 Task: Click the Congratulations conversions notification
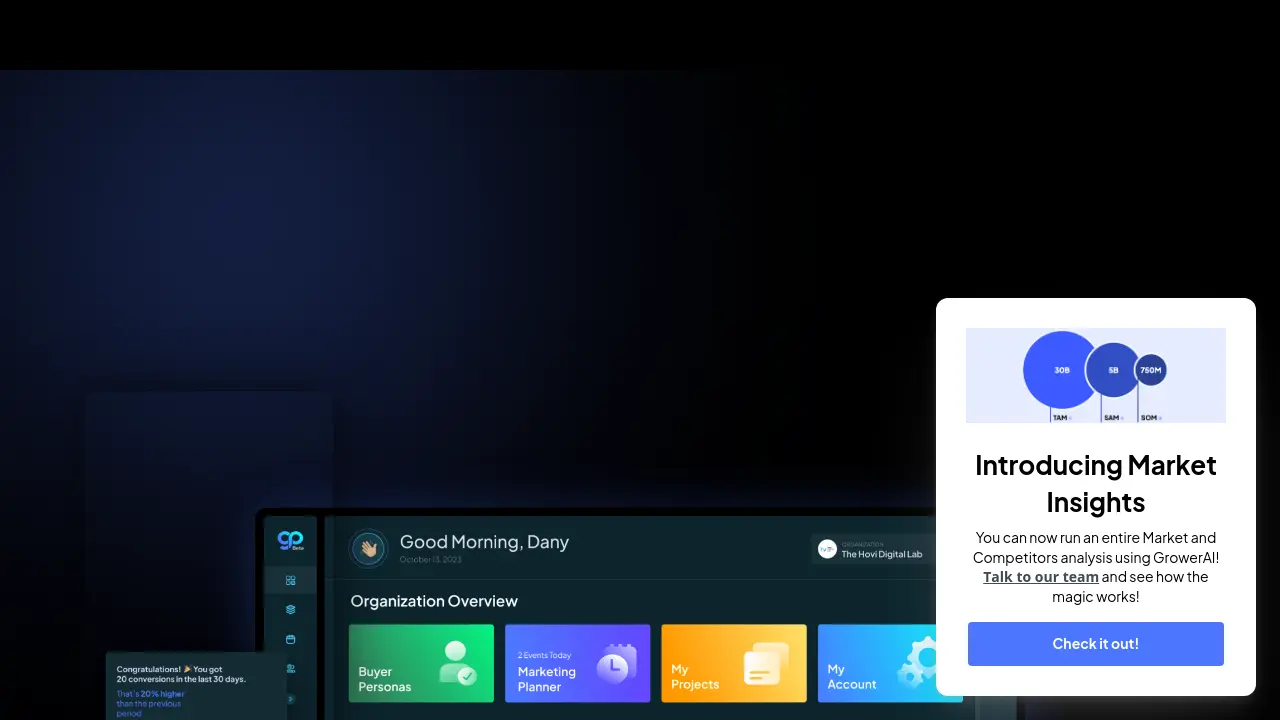(x=196, y=686)
